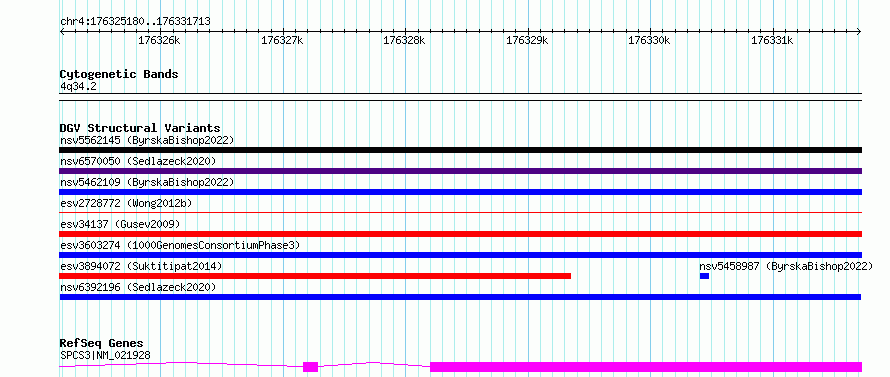The width and height of the screenshot is (890, 377).
Task: Select the blue nsv6392196 variant bar
Action: (x=460, y=297)
